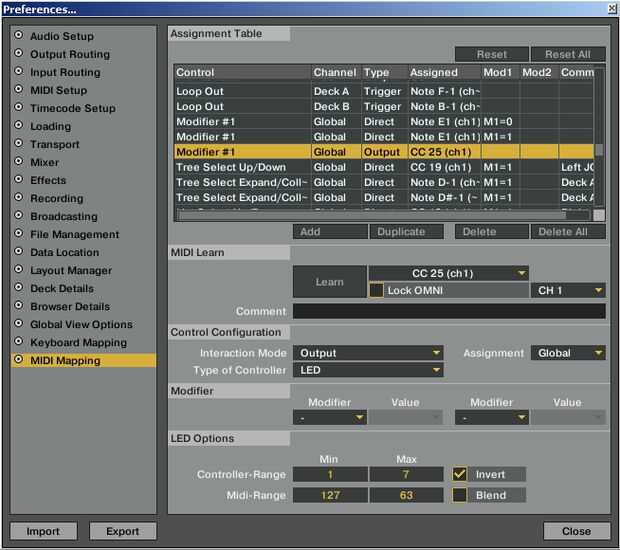Select Tree Select Up/Down row
Viewport: 620px width, 550px height.
tap(384, 167)
